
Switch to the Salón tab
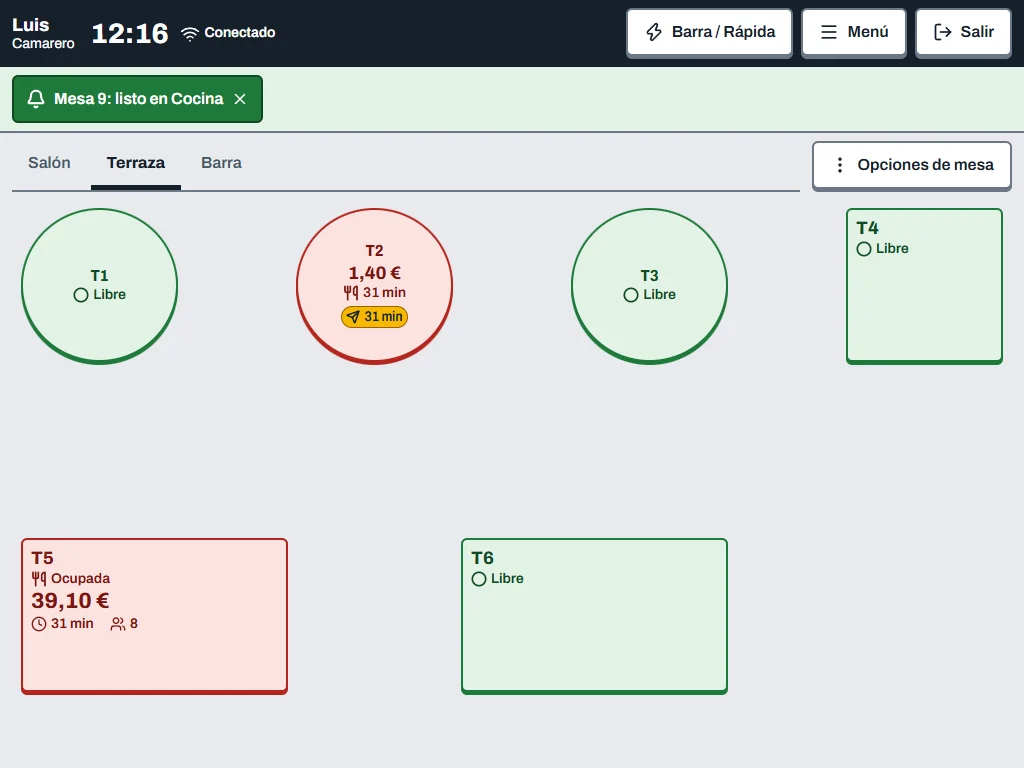coord(49,163)
